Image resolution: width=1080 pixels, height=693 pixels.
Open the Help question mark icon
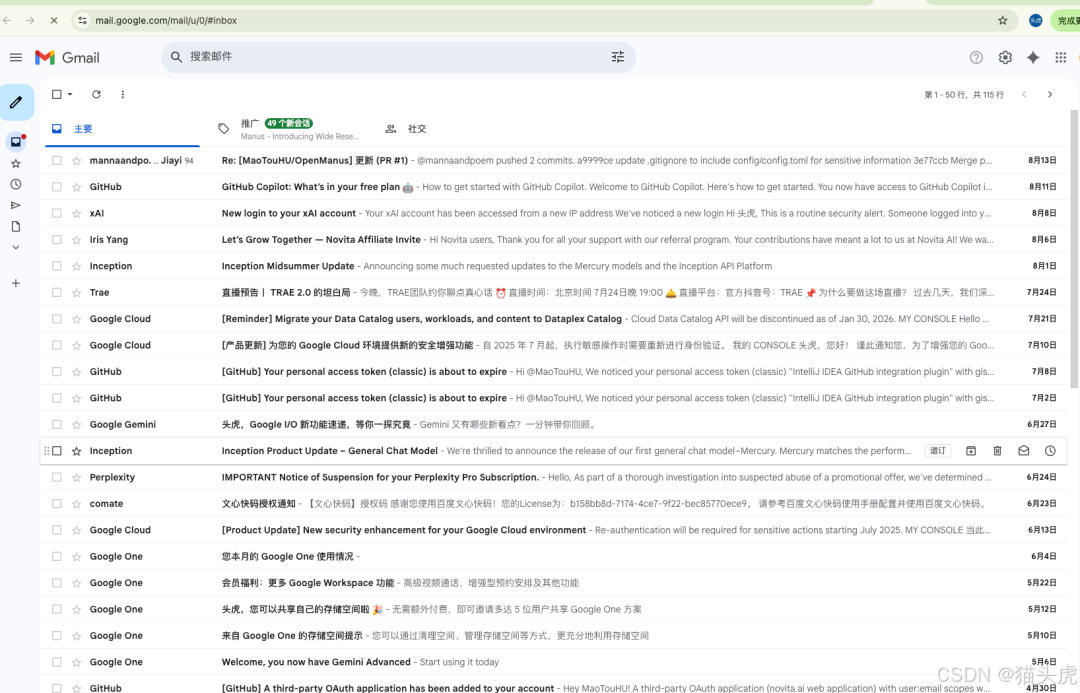(x=976, y=58)
